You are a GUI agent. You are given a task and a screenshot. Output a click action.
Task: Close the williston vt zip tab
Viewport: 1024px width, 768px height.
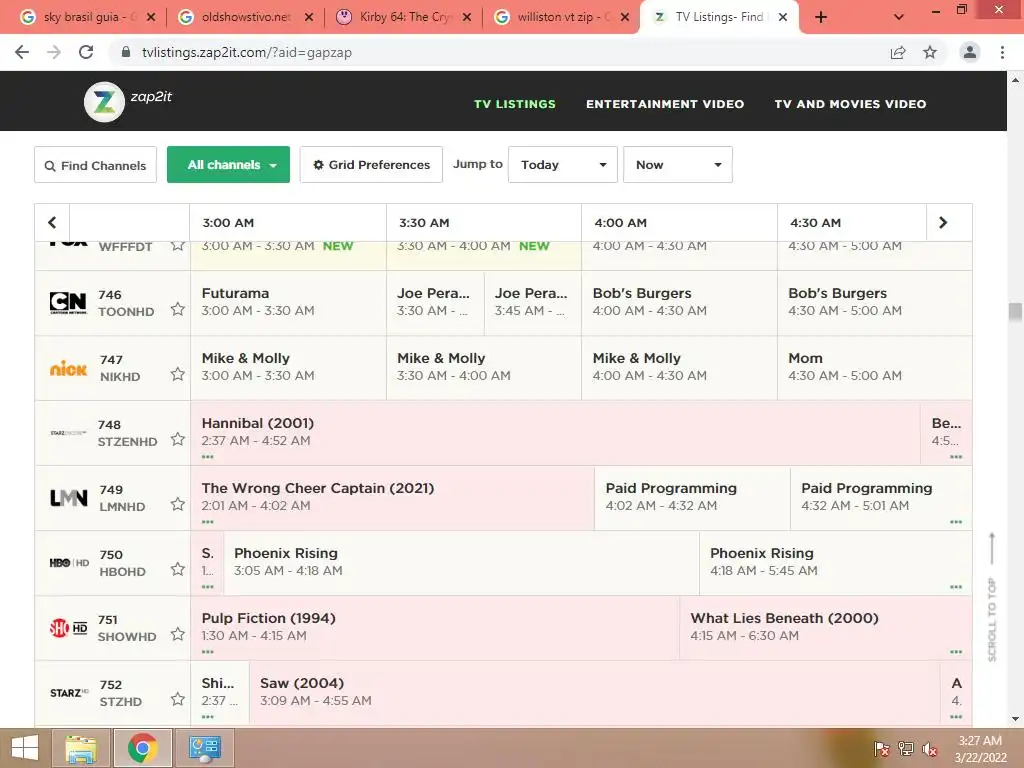tap(625, 17)
